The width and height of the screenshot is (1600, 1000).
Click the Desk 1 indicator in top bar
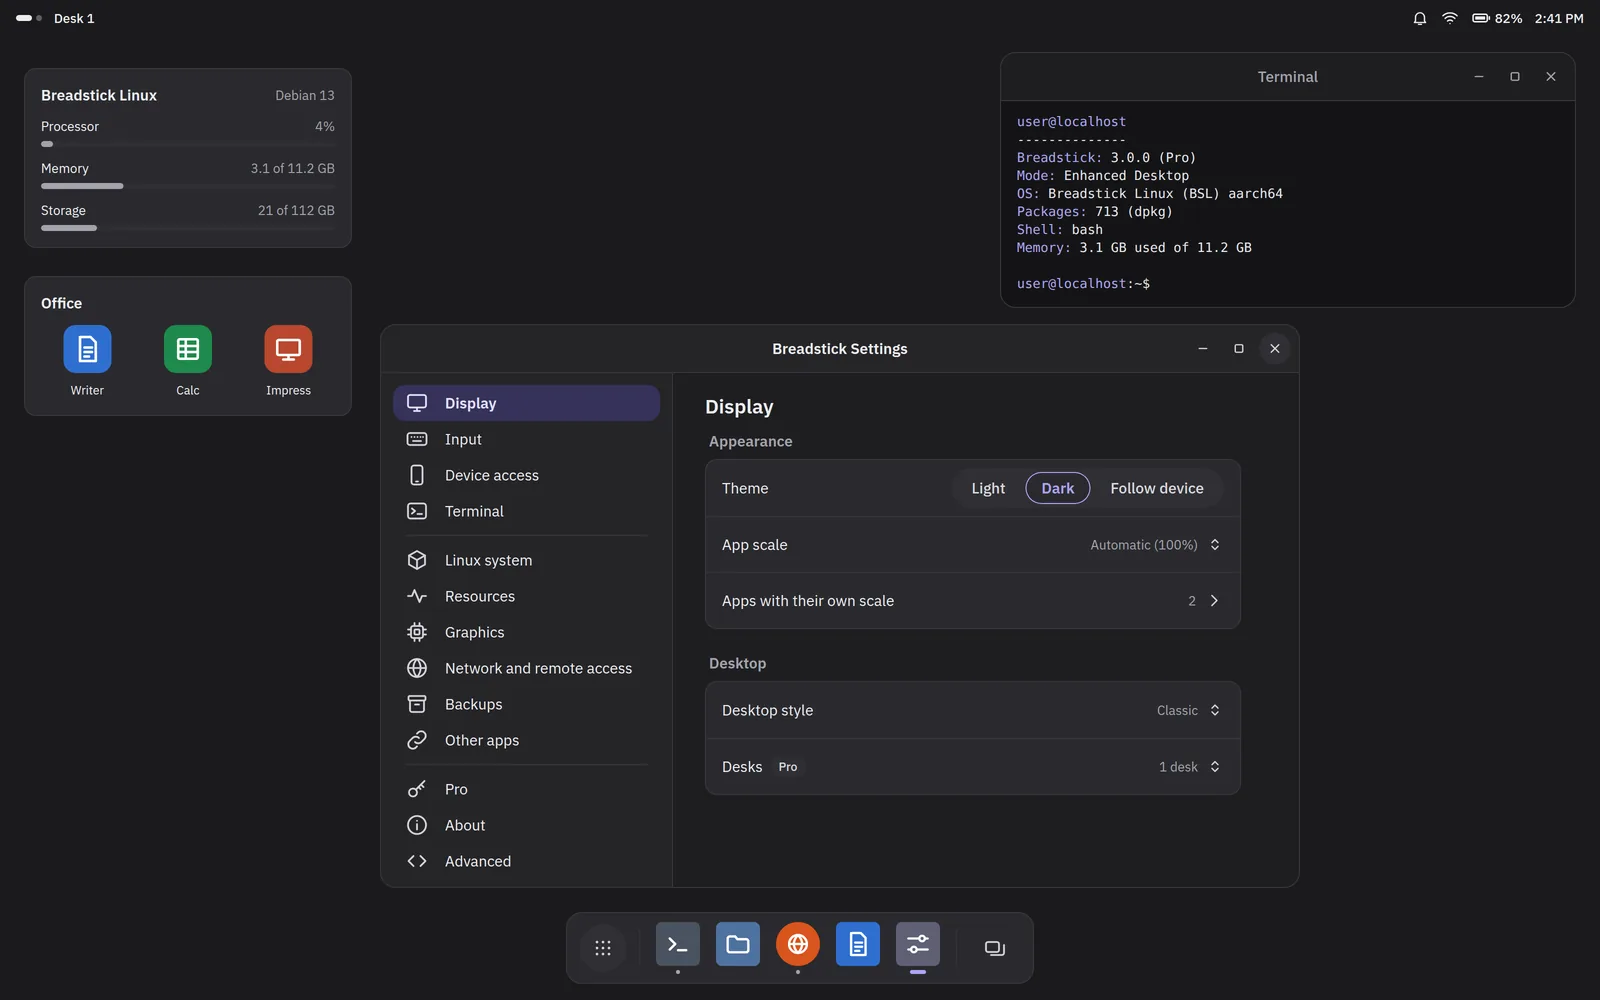point(56,18)
